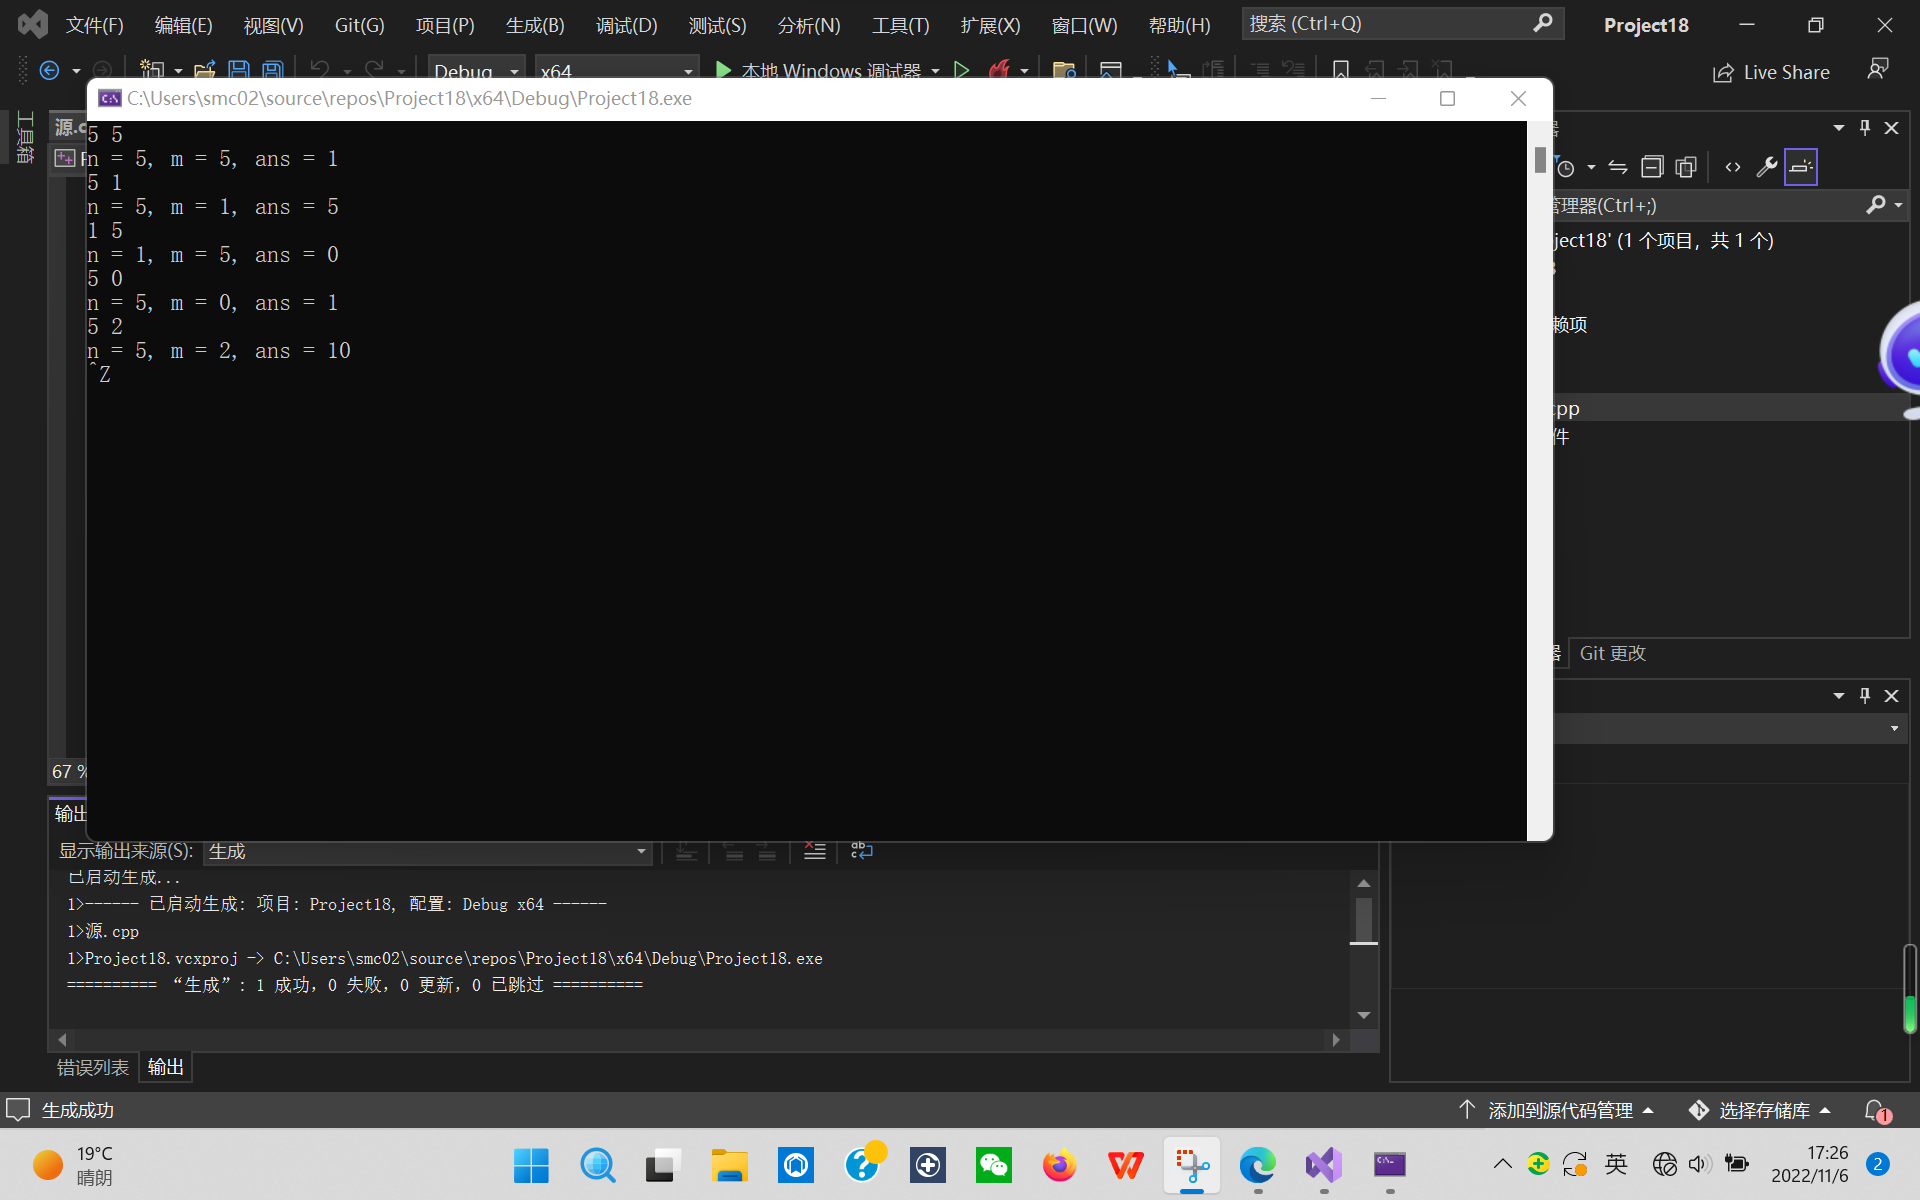Image resolution: width=1920 pixels, height=1200 pixels.
Task: Click the Send Feedback person icon
Action: [x=1877, y=70]
